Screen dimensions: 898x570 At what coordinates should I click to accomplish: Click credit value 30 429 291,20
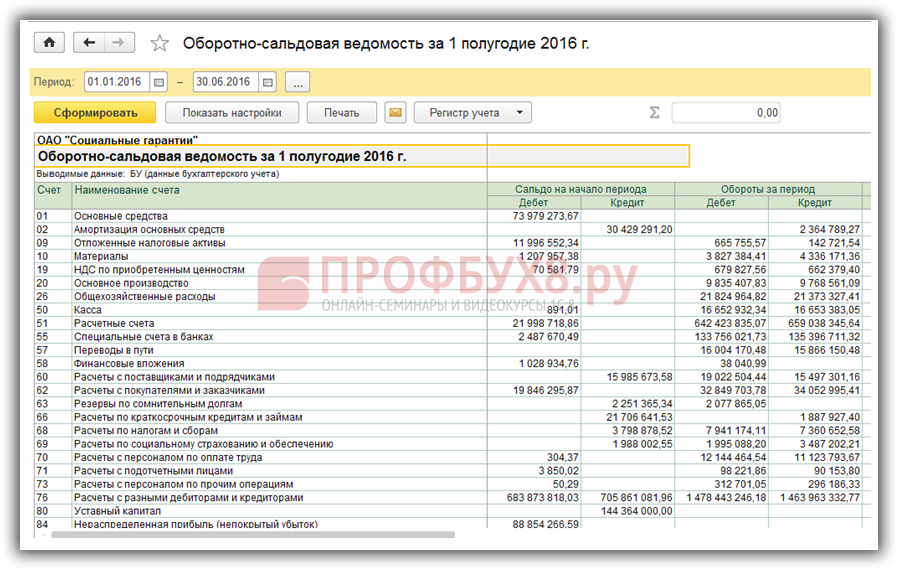(x=639, y=229)
